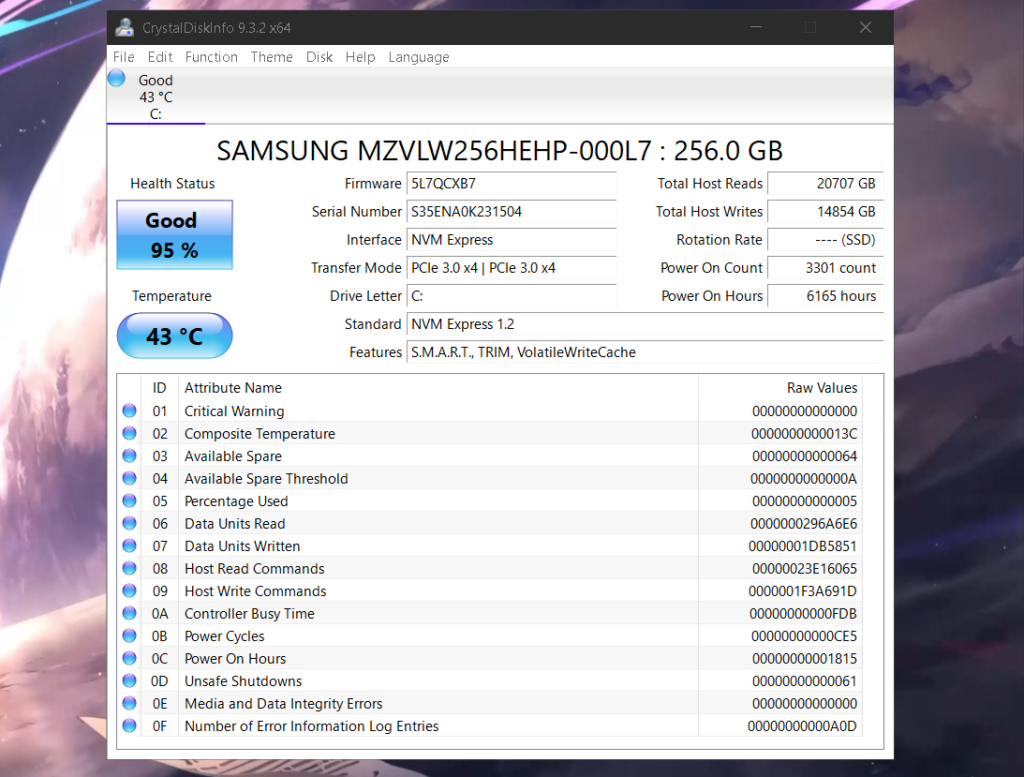The image size is (1024, 777).
Task: Click the status orb for Available Spare row 03
Action: (x=129, y=456)
